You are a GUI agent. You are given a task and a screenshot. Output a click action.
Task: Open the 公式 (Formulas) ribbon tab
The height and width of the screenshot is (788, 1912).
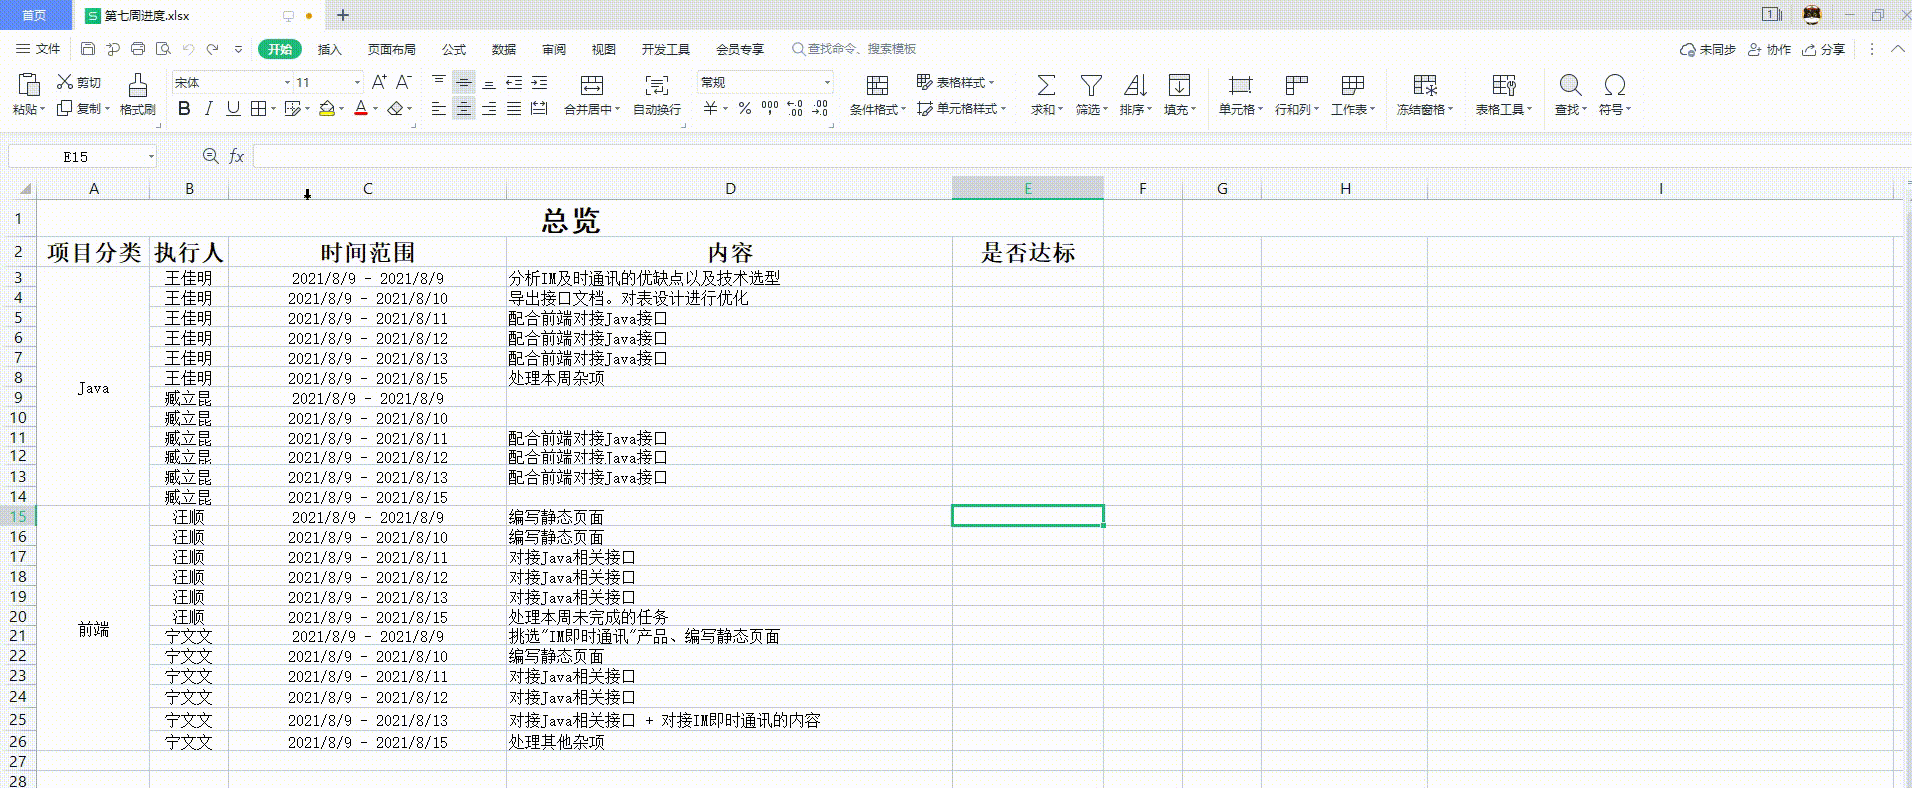click(454, 49)
